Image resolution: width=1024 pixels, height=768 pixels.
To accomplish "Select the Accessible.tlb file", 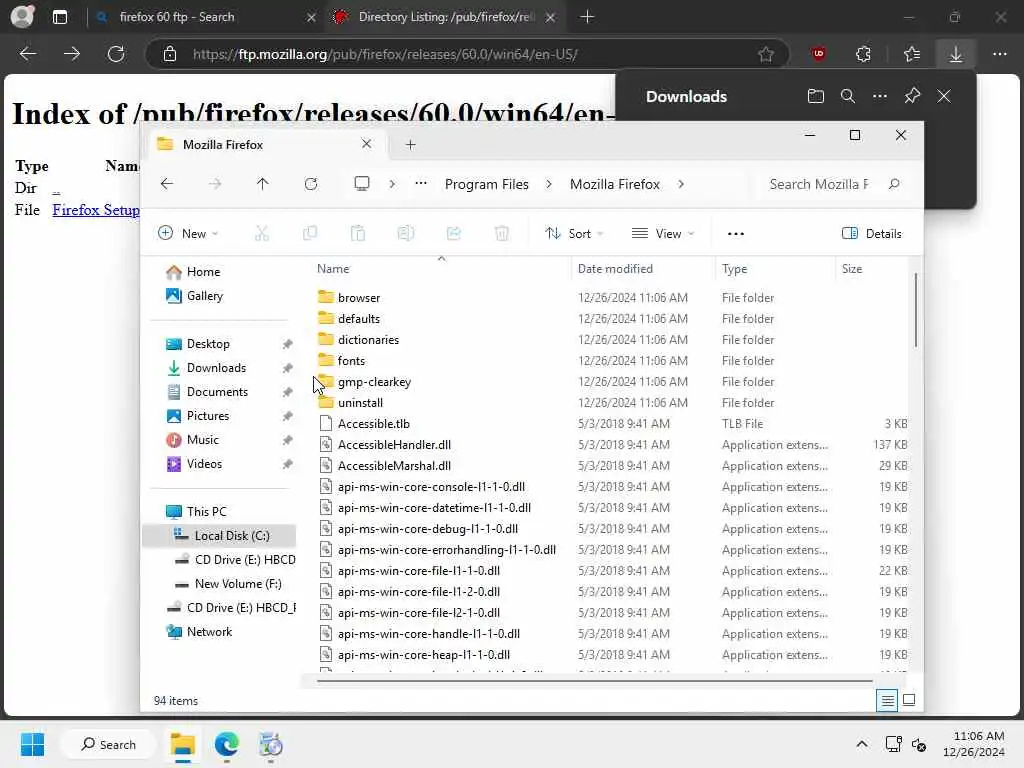I will (374, 424).
